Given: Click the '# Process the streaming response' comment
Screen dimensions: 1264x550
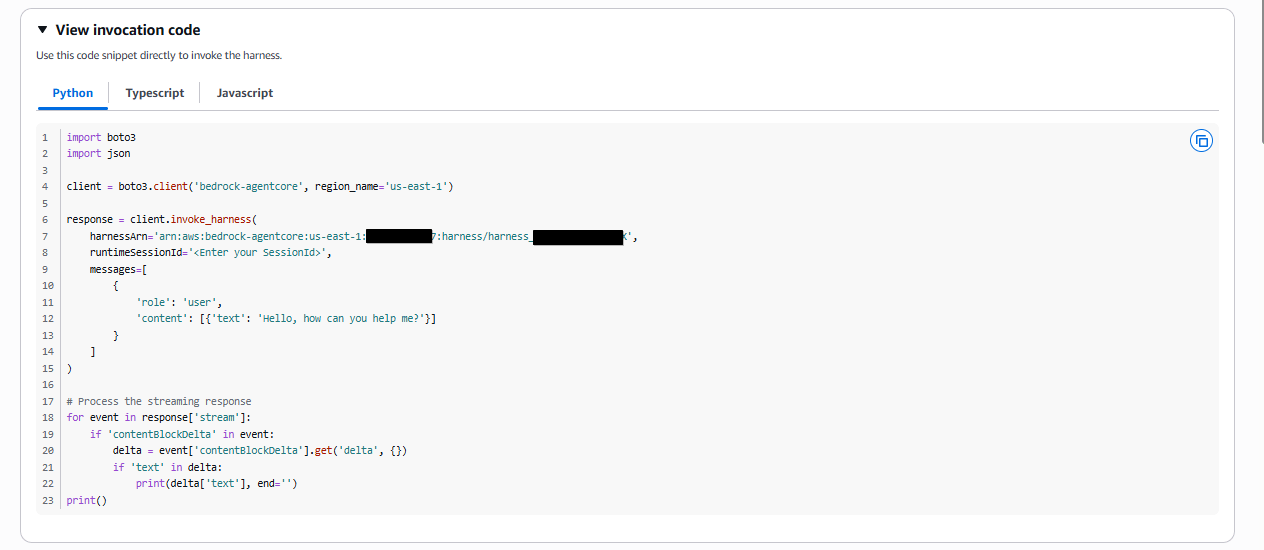Looking at the screenshot, I should (x=158, y=401).
